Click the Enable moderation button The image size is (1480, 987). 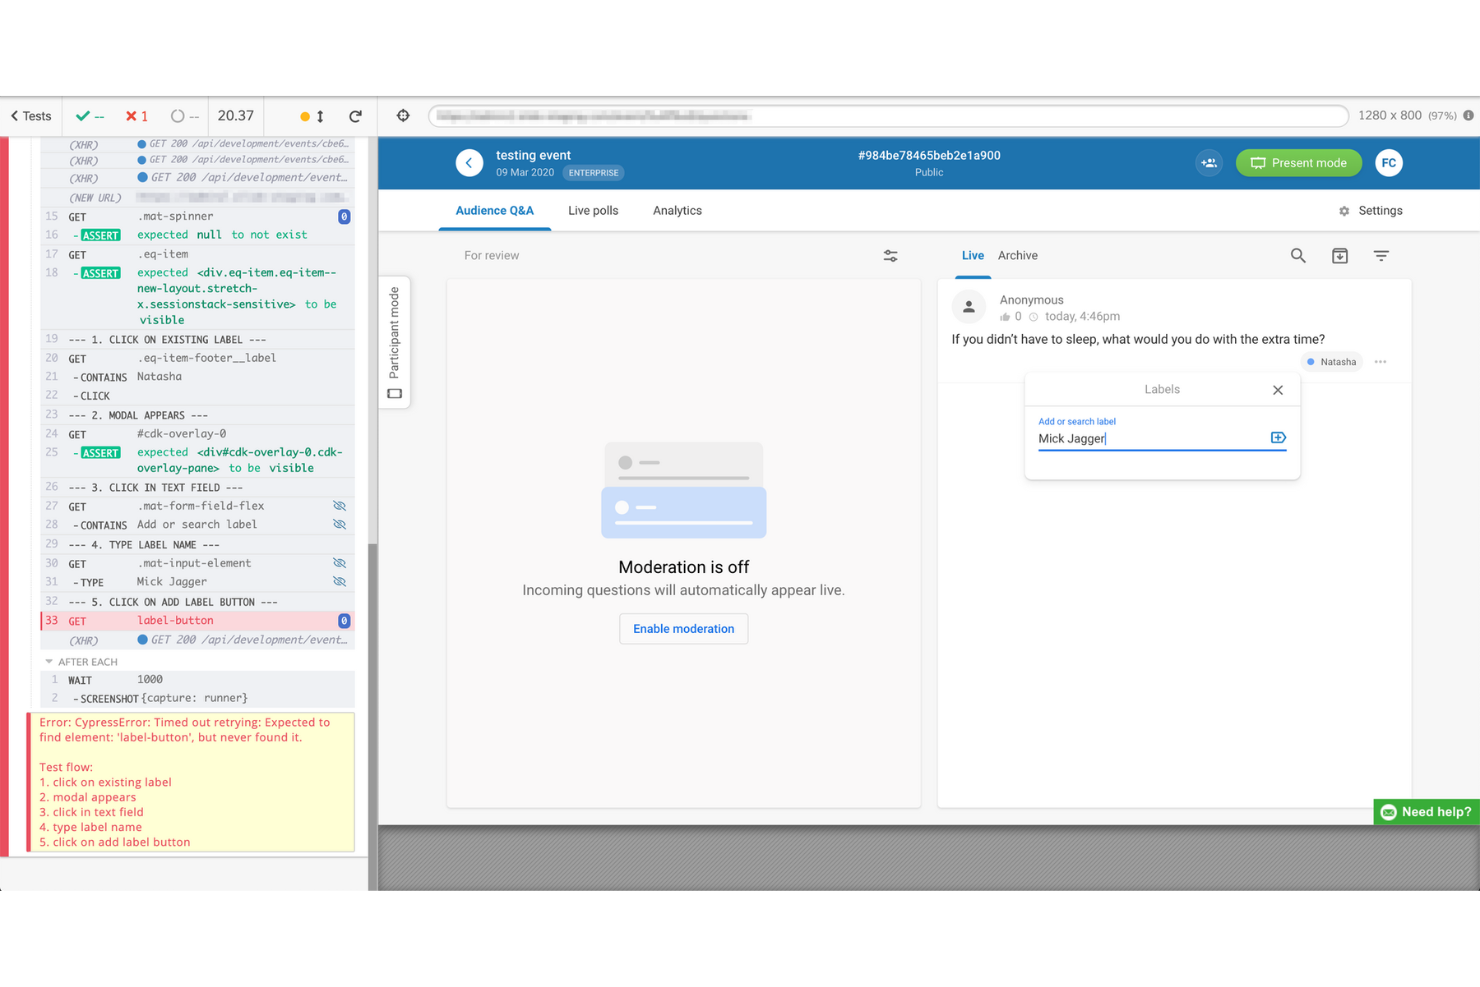point(683,628)
